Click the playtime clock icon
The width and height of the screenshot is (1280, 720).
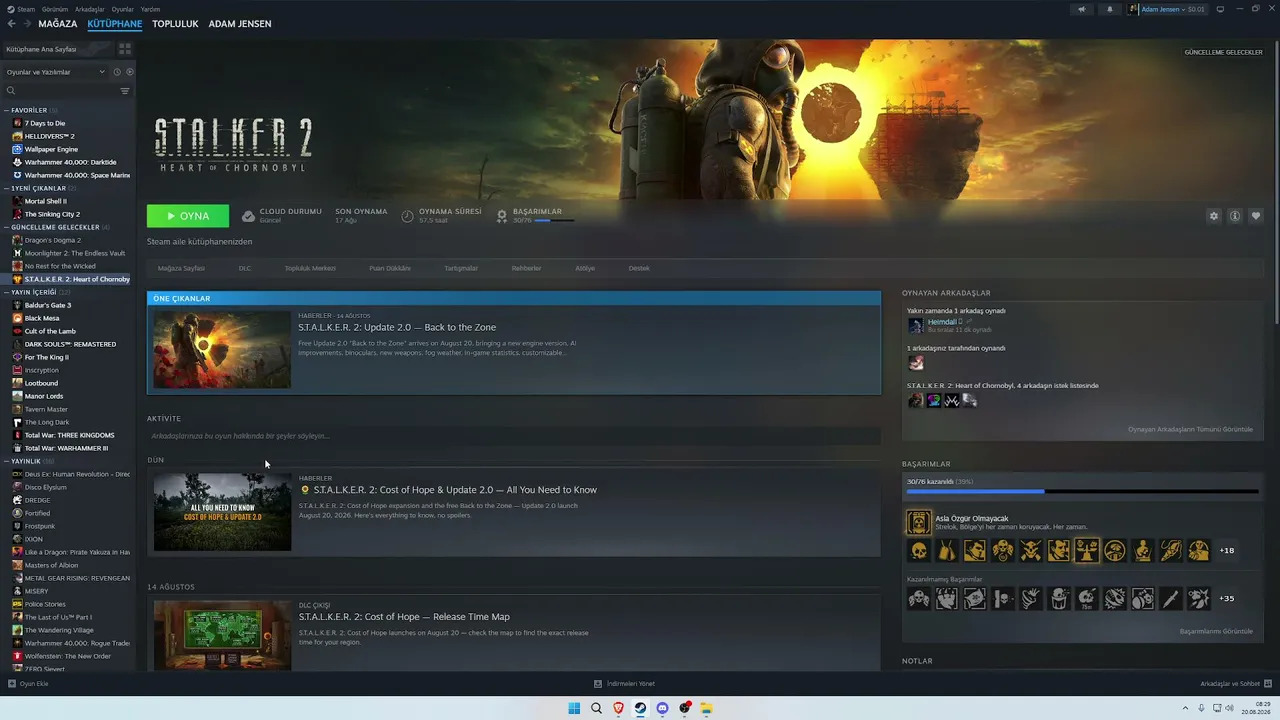point(408,216)
